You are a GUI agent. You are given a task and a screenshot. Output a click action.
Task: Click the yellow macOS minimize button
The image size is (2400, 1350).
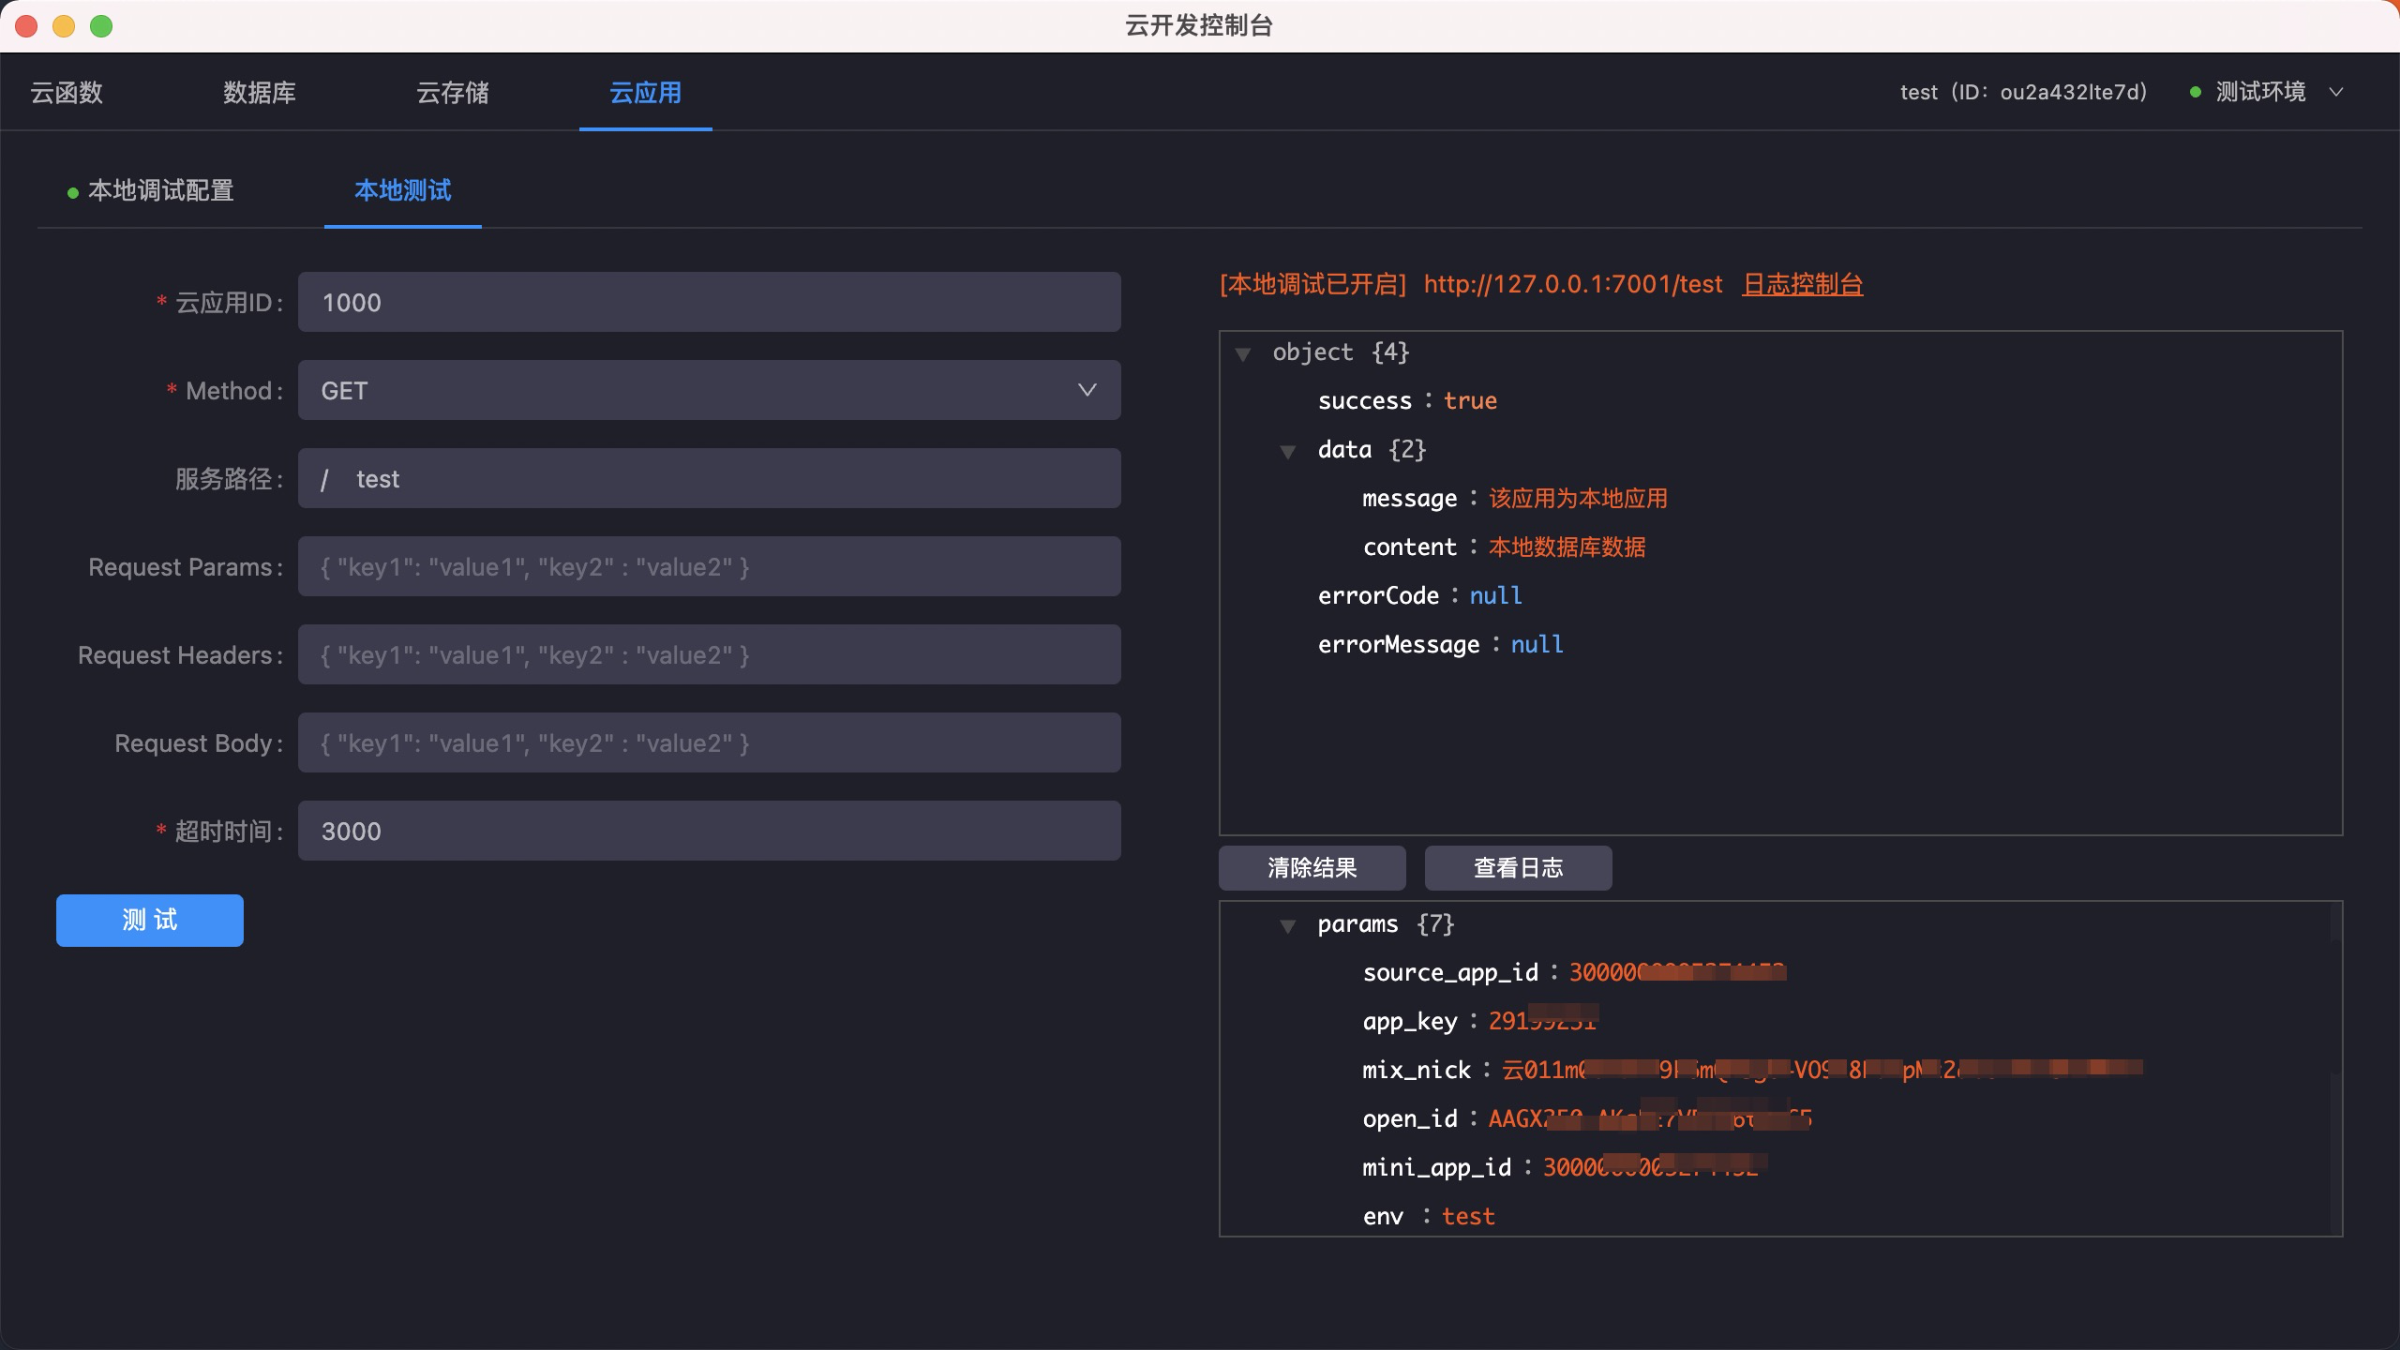(x=64, y=26)
